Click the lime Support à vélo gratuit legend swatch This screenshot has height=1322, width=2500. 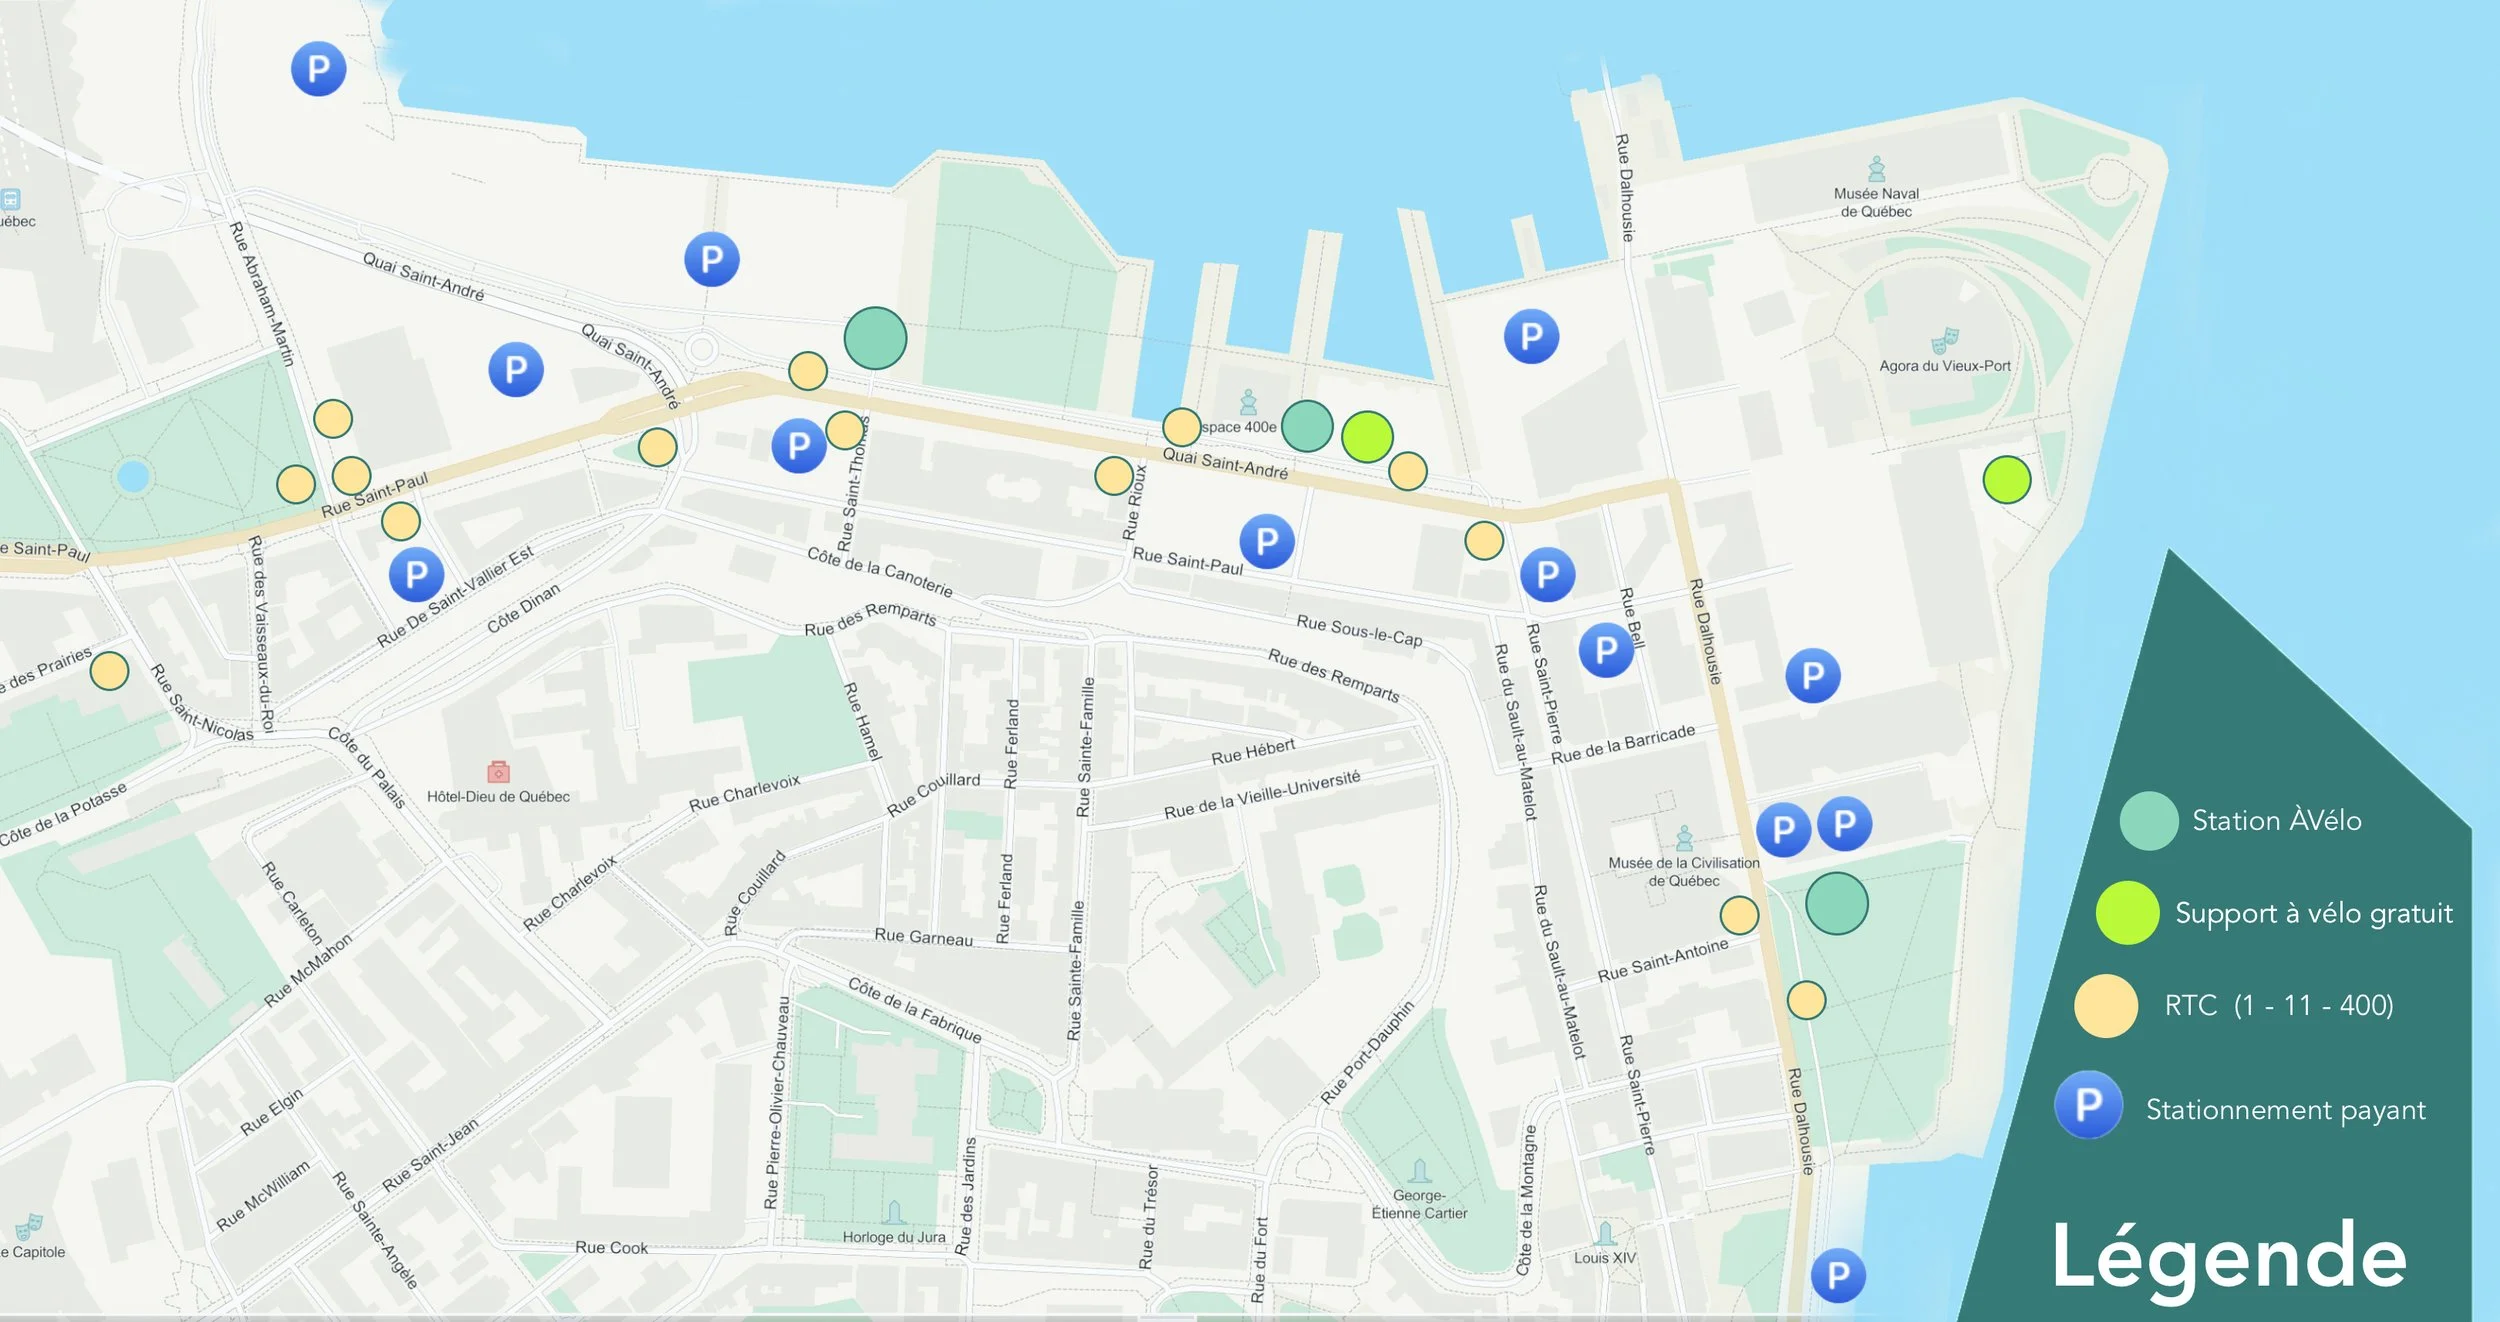(2127, 913)
